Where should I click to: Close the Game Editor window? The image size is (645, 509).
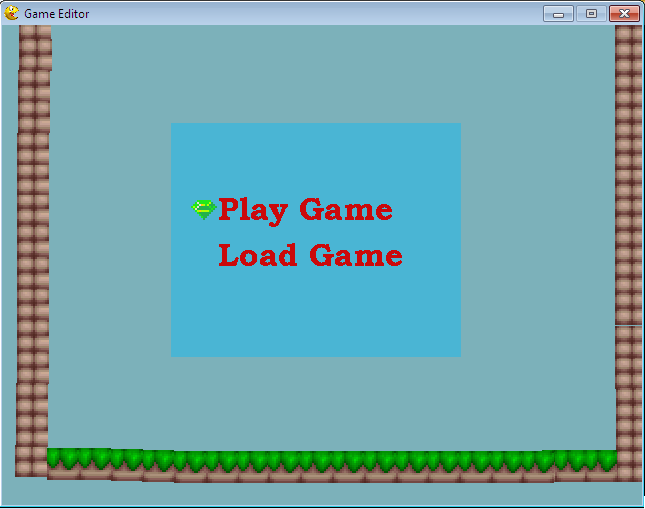[624, 14]
